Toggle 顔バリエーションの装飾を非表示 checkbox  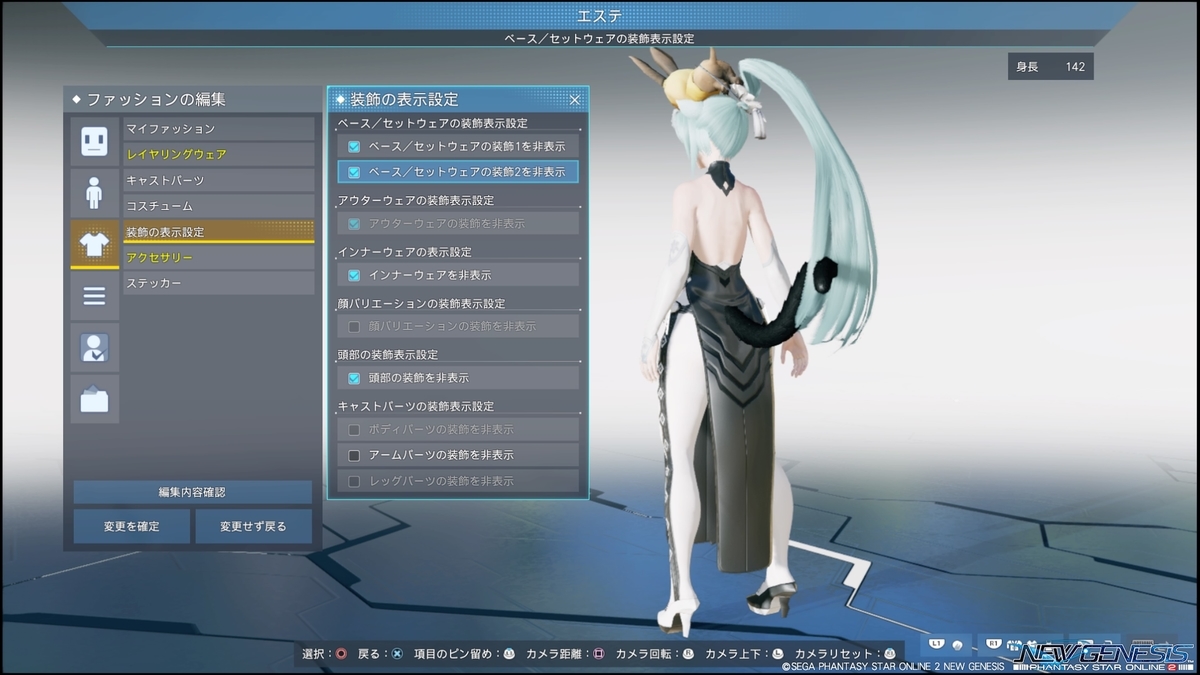353,326
